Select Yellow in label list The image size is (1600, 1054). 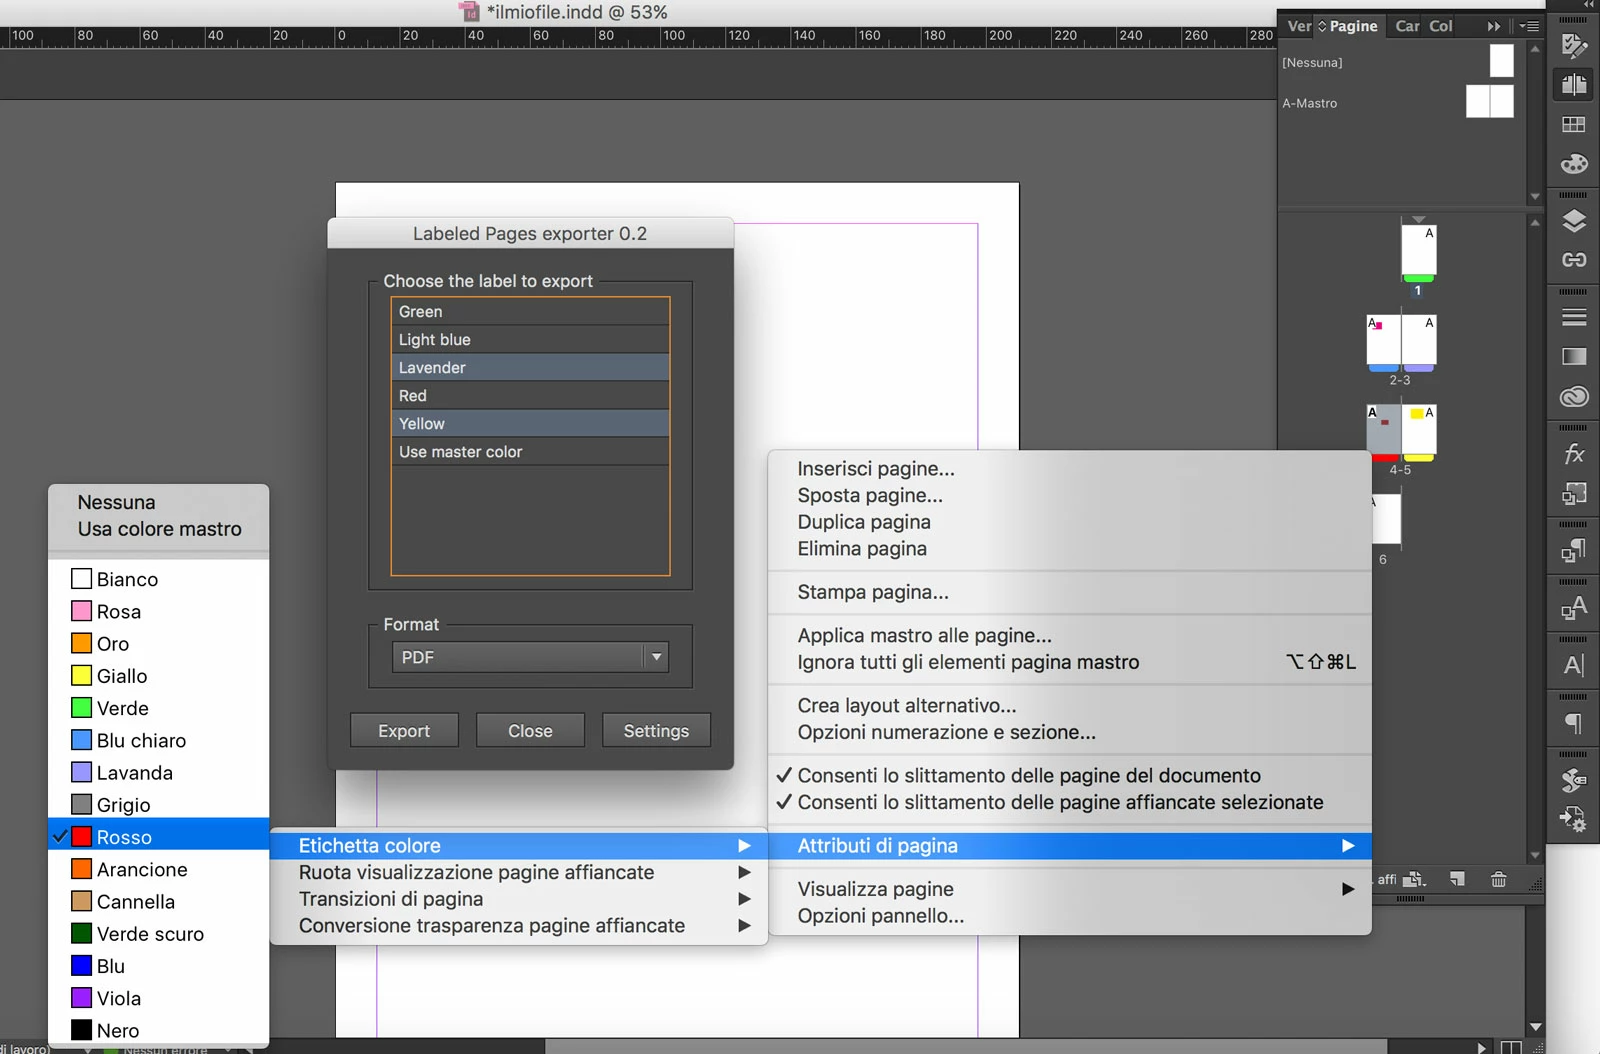tap(530, 424)
